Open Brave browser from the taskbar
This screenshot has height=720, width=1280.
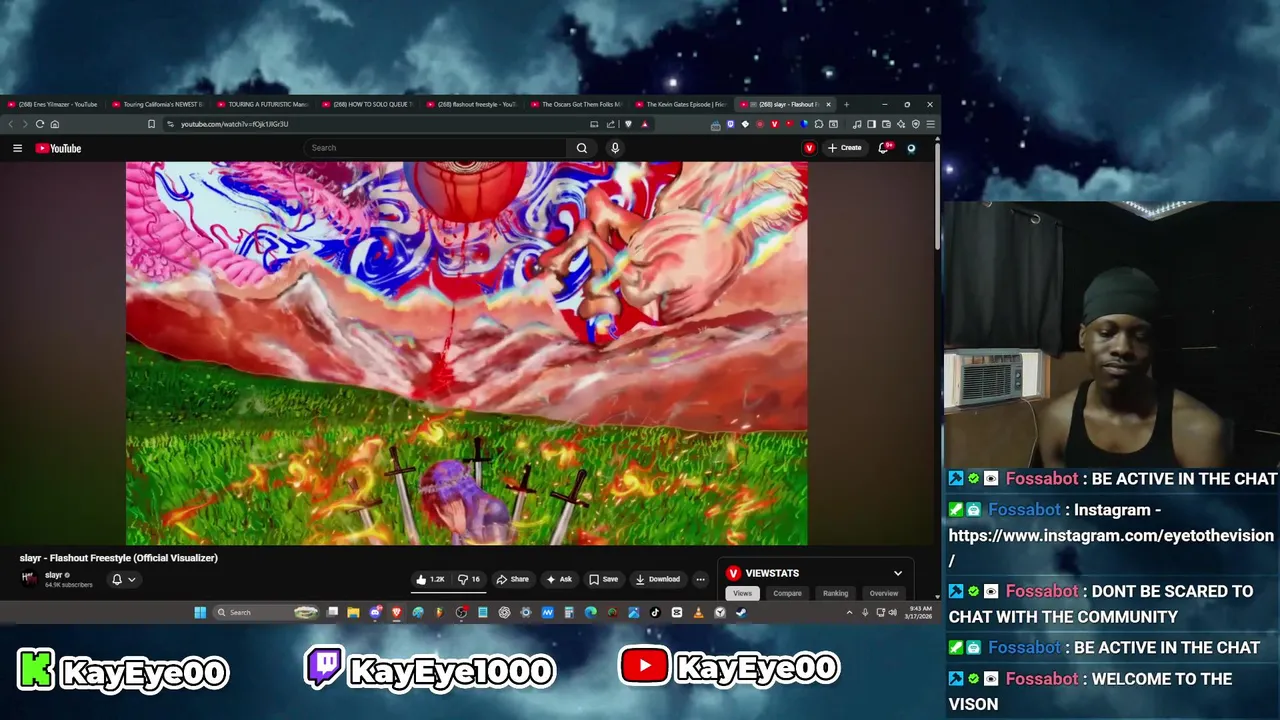pyautogui.click(x=397, y=612)
